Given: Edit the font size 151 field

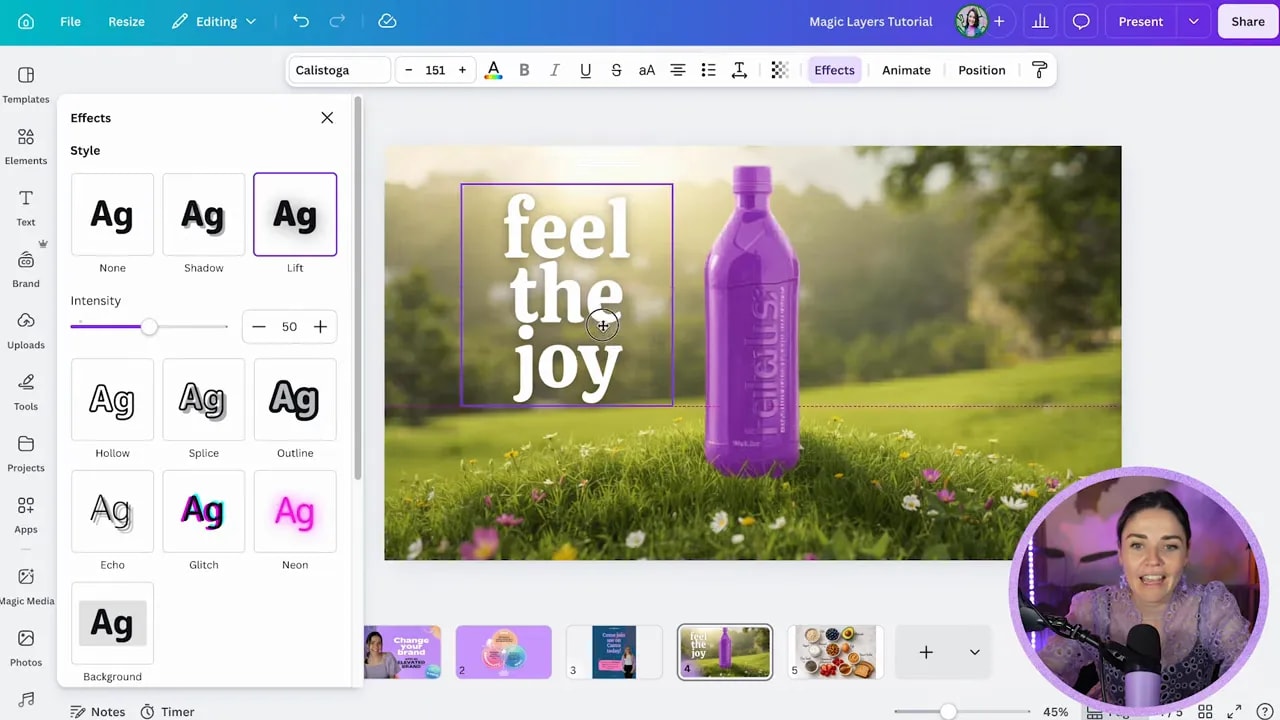Looking at the screenshot, I should 435,70.
